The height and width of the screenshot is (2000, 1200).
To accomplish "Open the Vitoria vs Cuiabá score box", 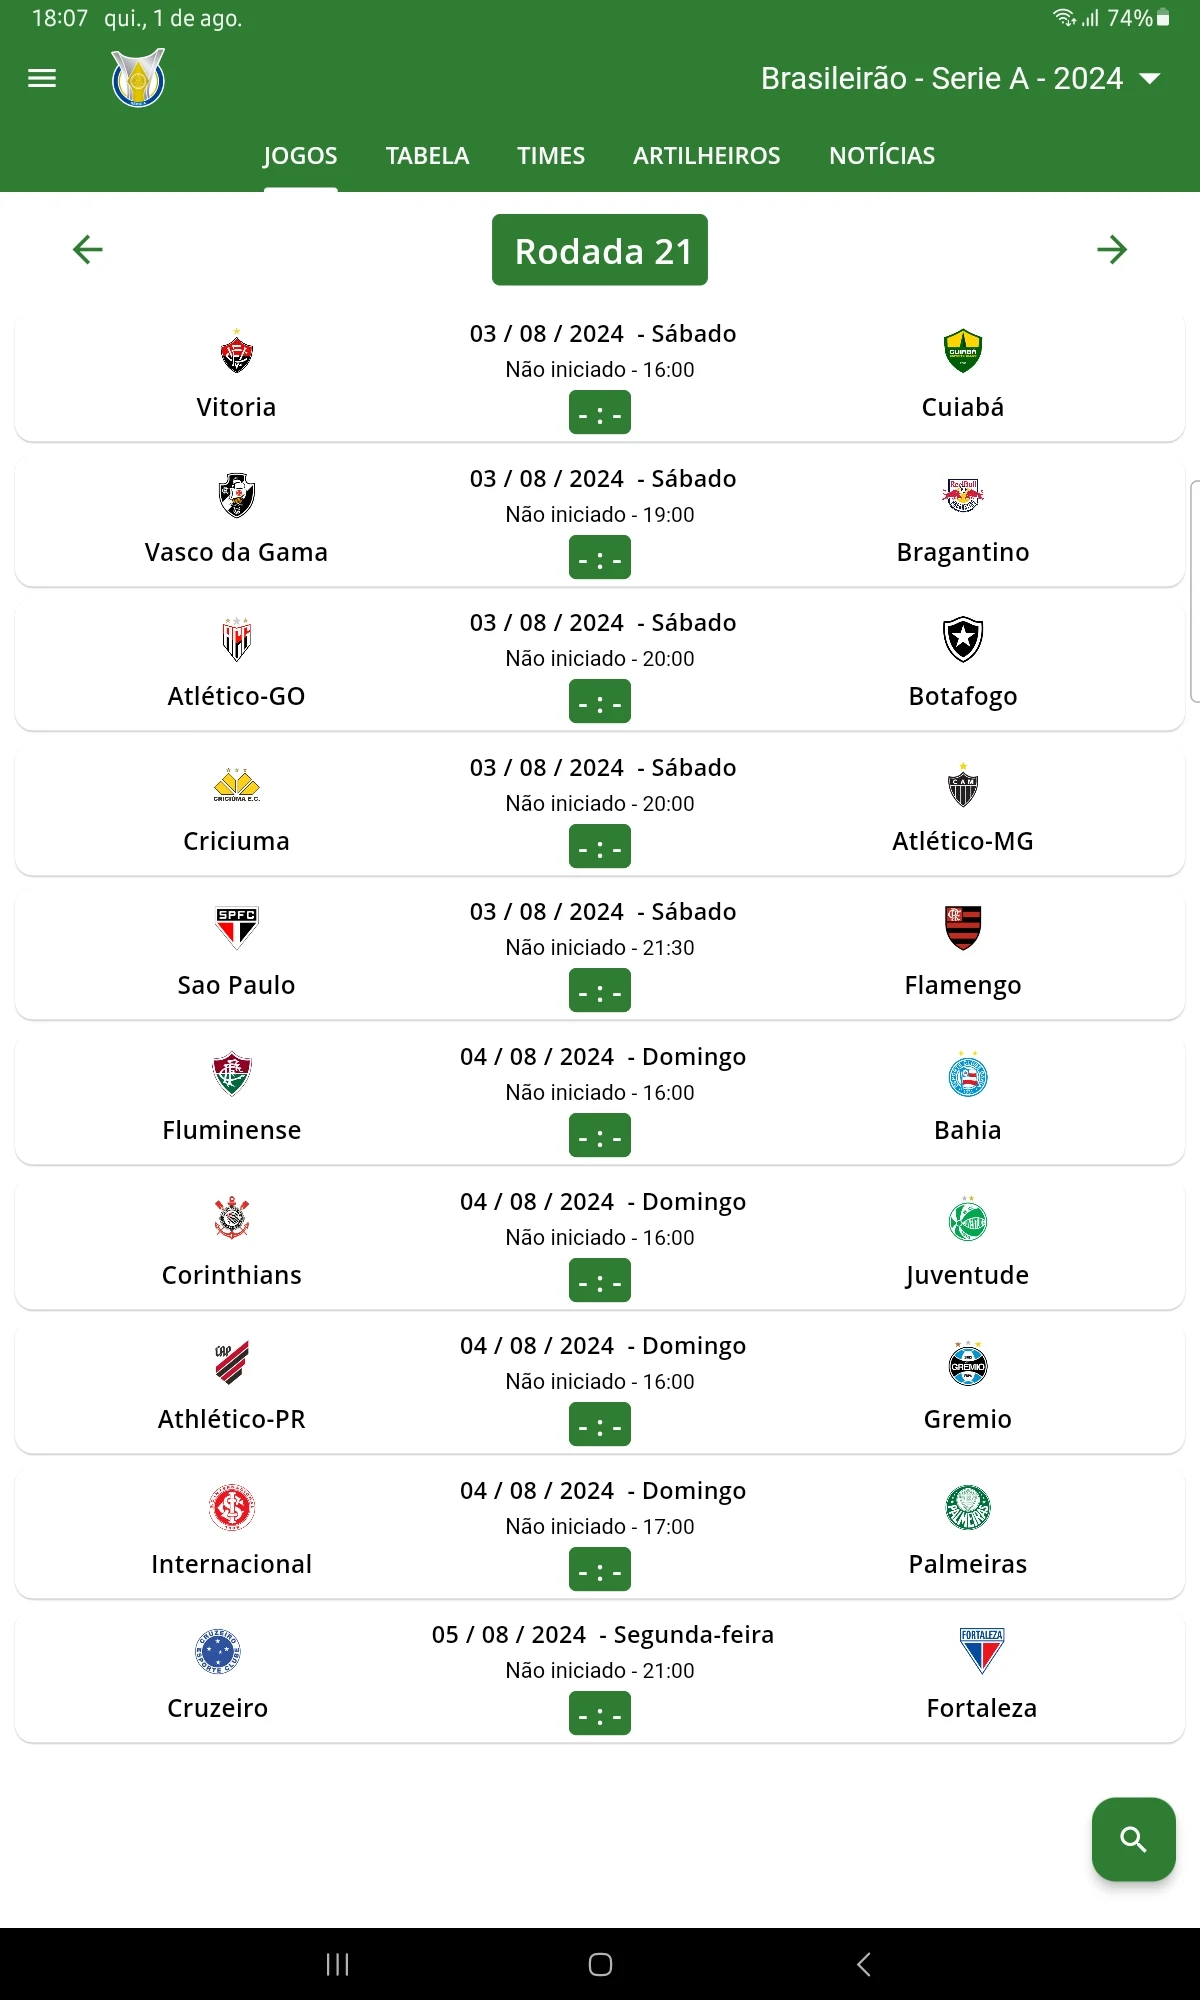I will point(600,413).
